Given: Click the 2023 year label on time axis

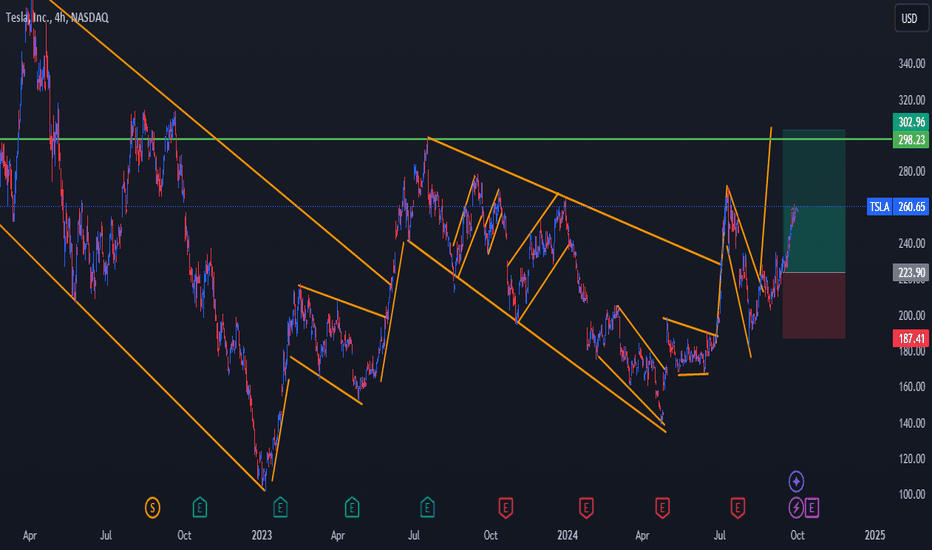Looking at the screenshot, I should [262, 535].
